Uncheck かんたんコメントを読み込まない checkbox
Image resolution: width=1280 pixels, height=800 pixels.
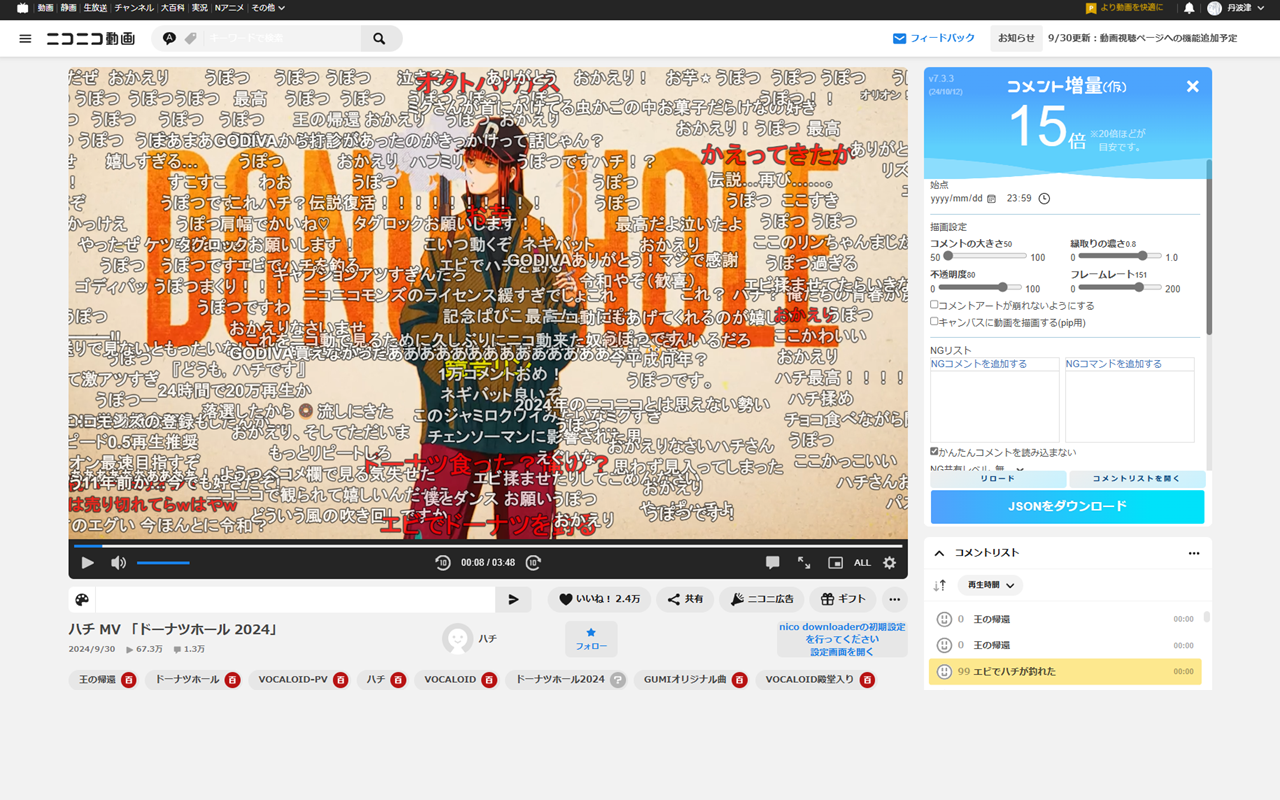coord(934,452)
